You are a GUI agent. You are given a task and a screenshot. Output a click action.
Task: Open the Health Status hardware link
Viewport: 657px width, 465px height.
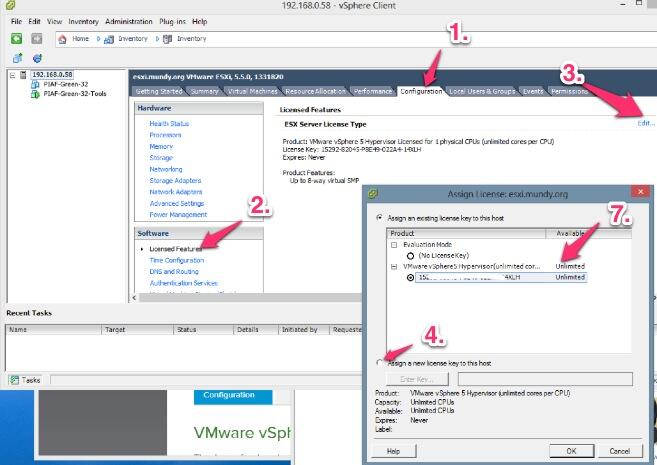tap(169, 124)
